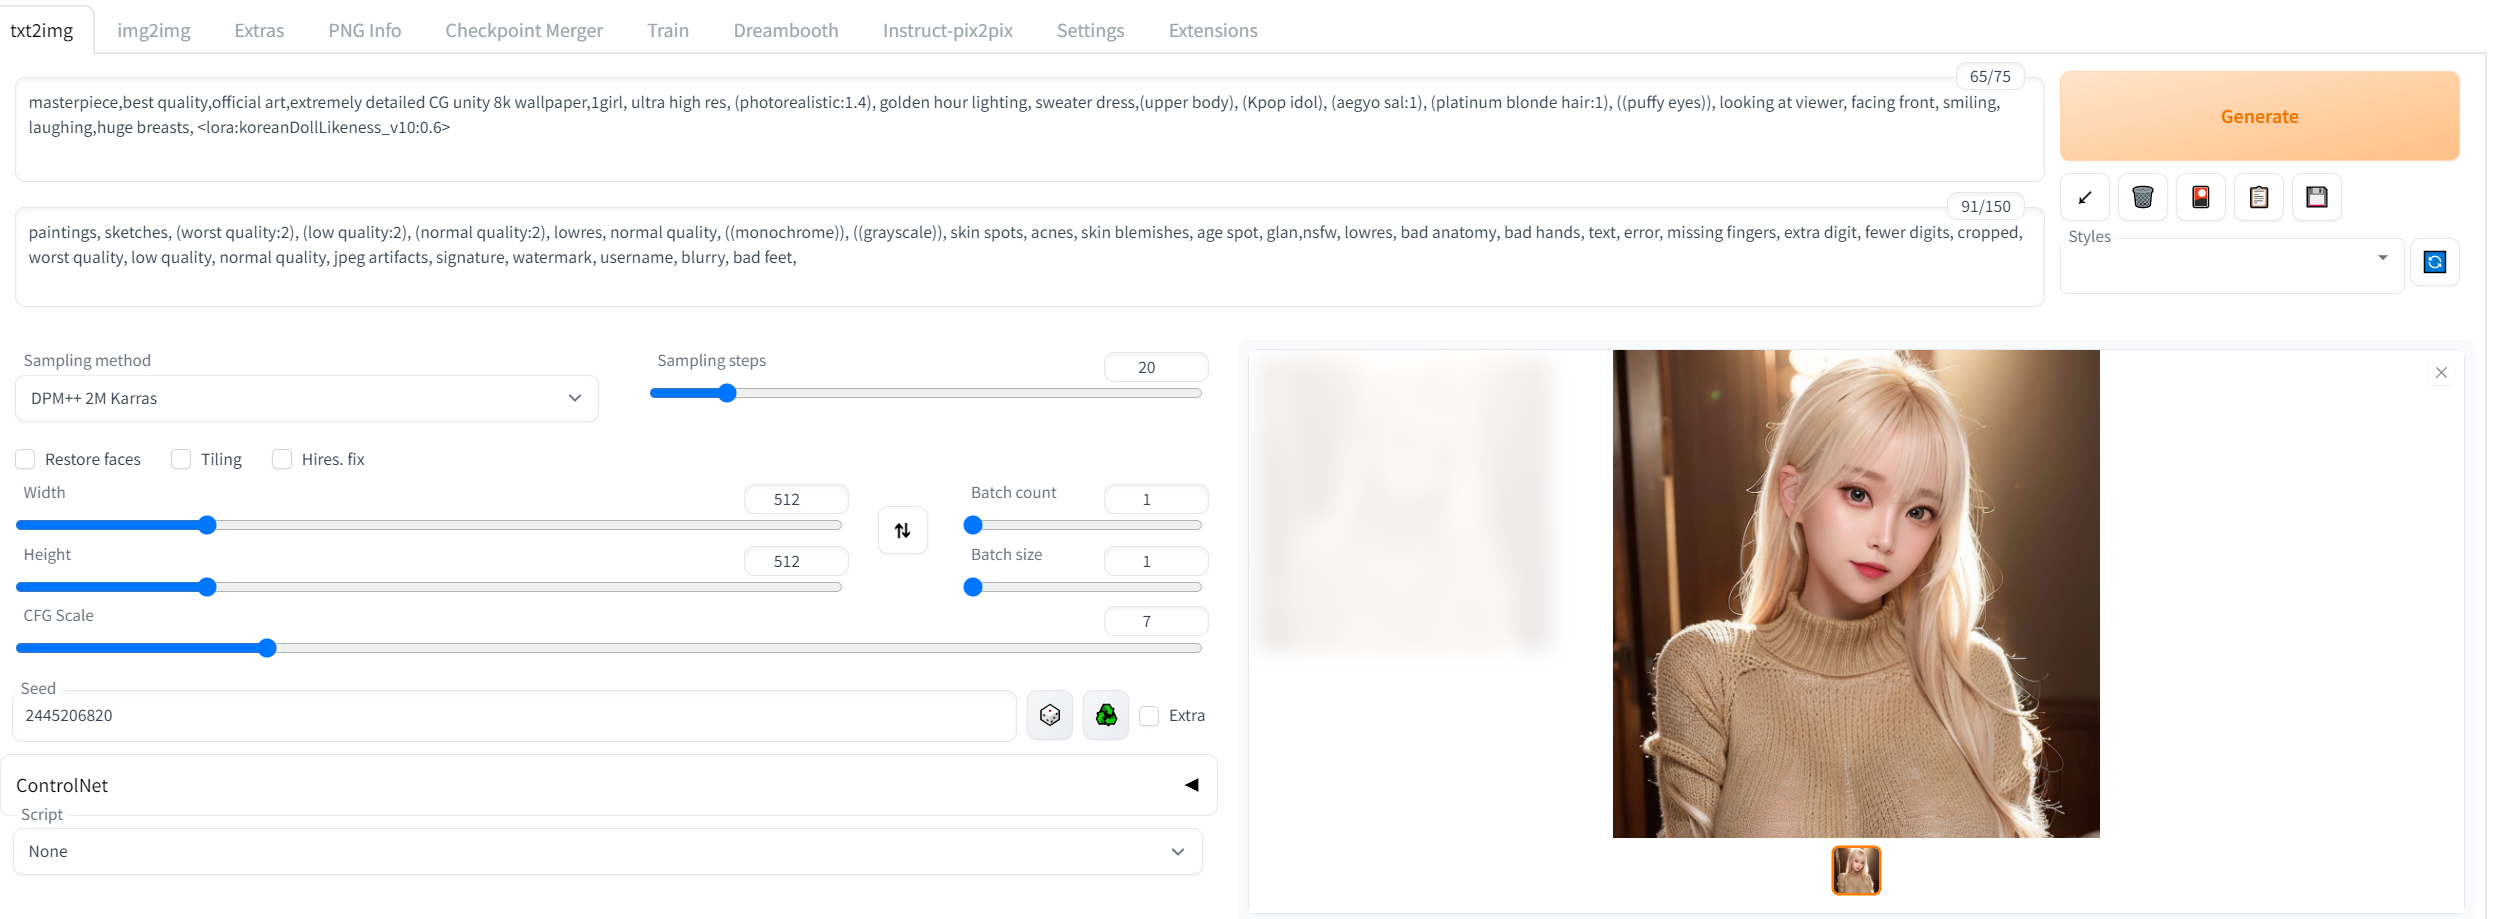
Task: Select the txt2img tab
Action: (x=42, y=30)
